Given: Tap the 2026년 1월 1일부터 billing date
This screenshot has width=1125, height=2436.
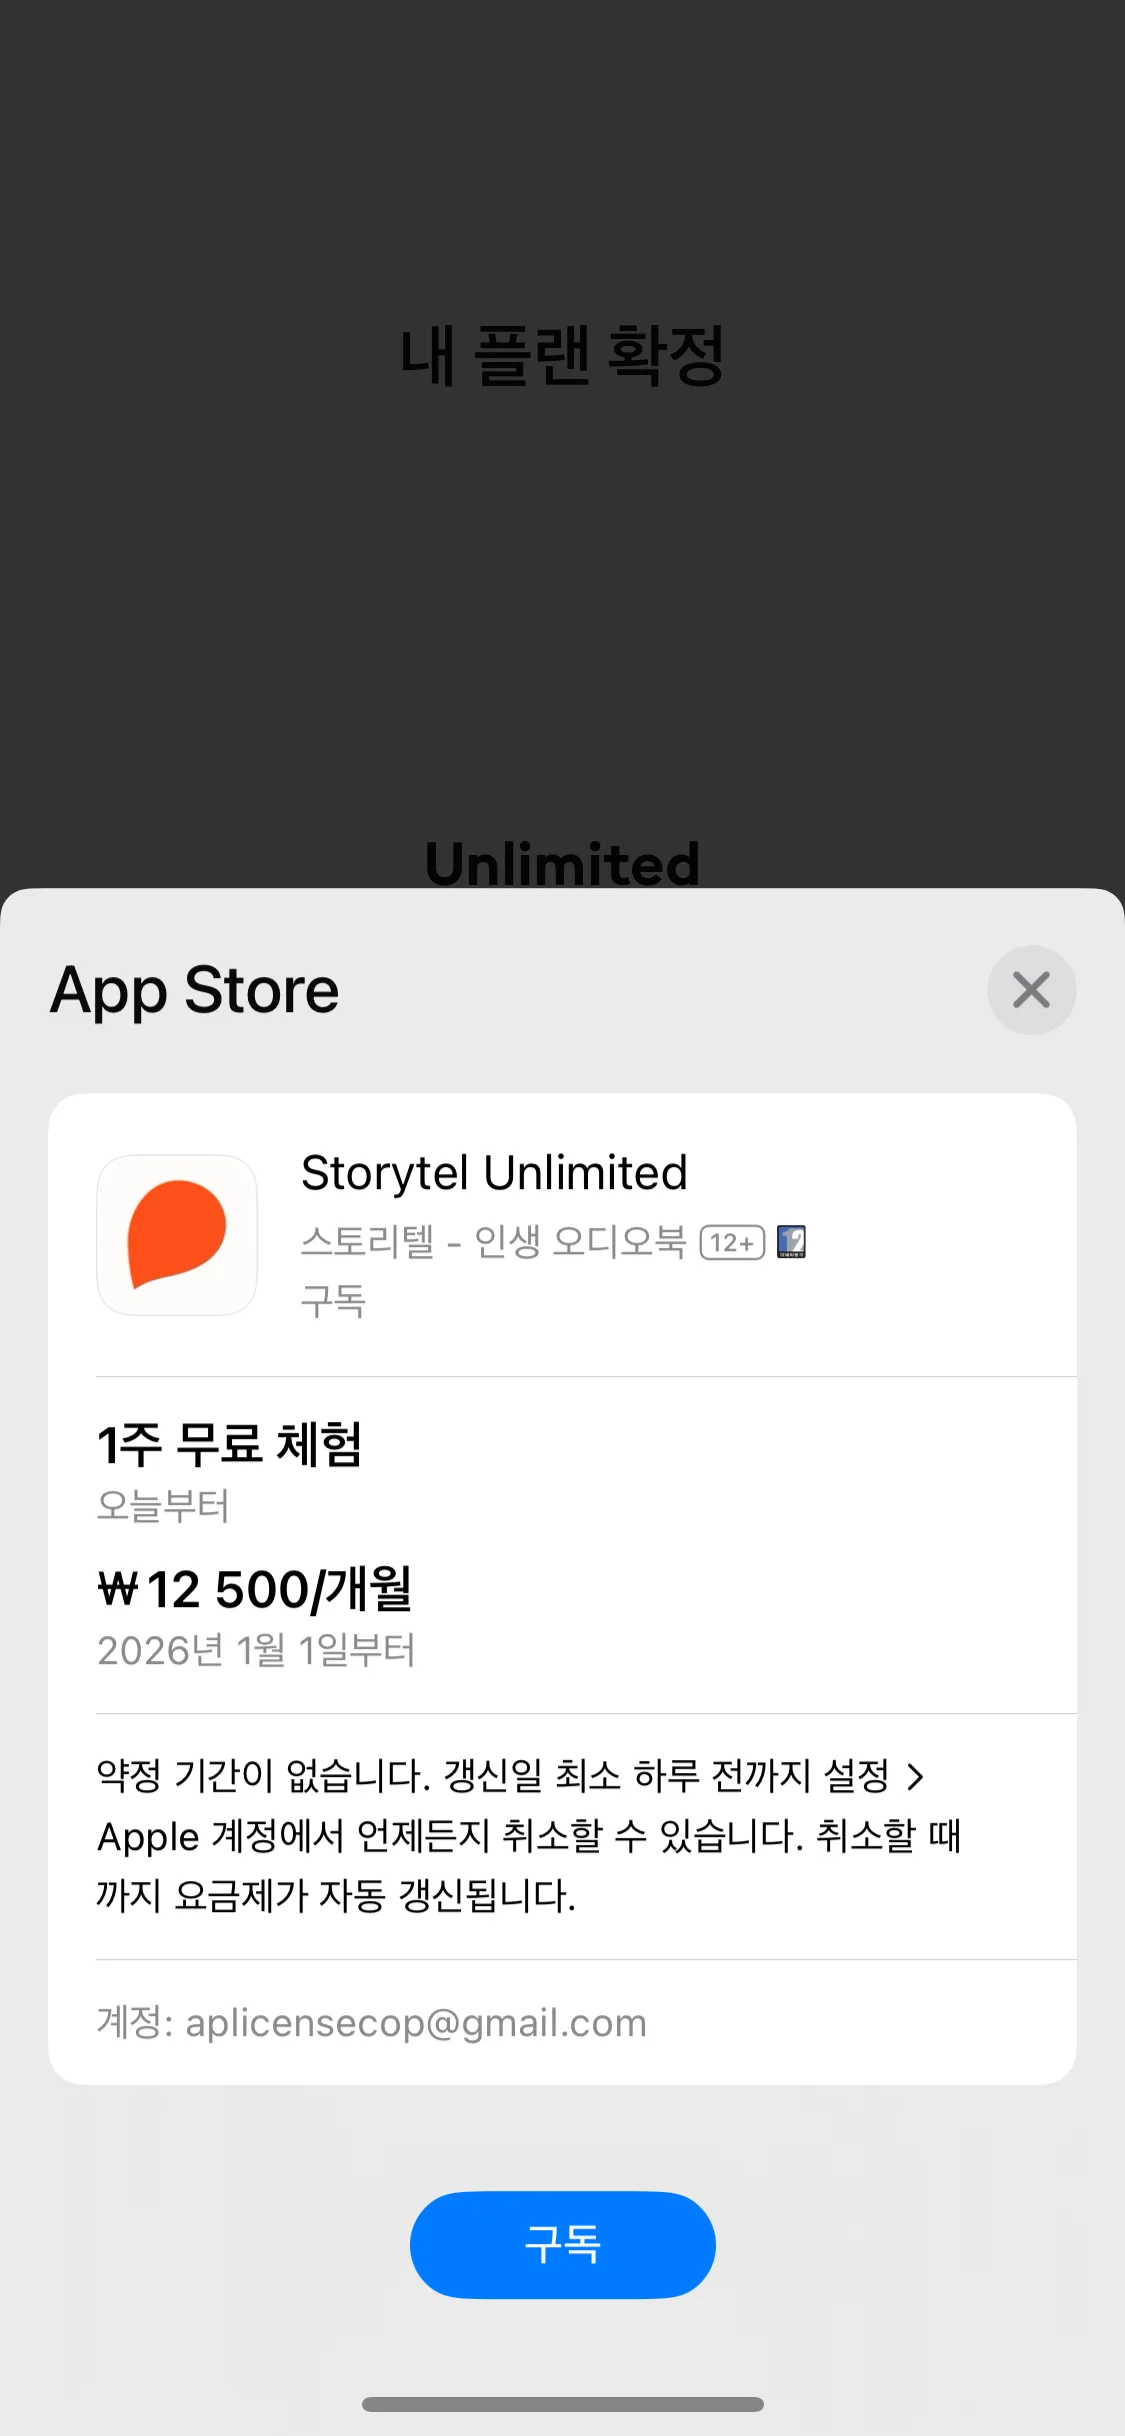Looking at the screenshot, I should [x=256, y=1650].
